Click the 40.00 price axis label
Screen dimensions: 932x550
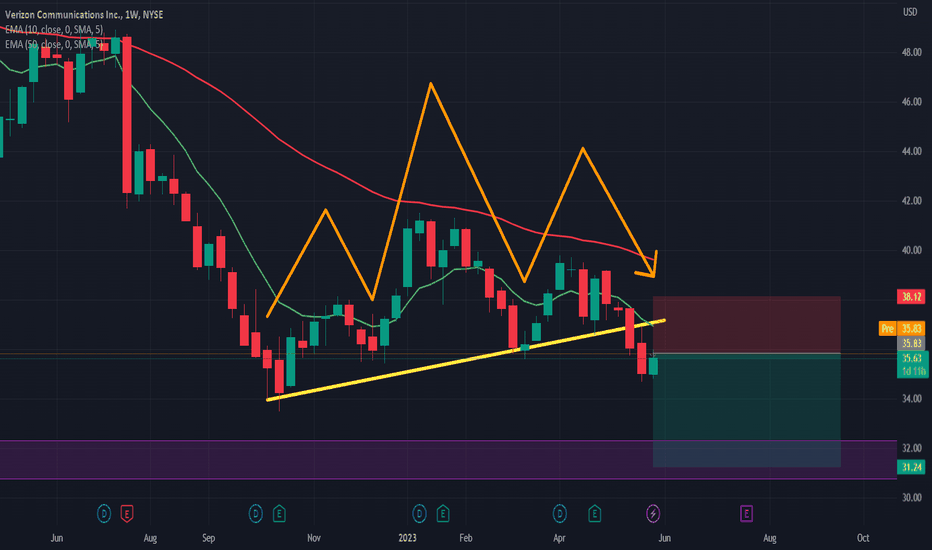pos(911,250)
